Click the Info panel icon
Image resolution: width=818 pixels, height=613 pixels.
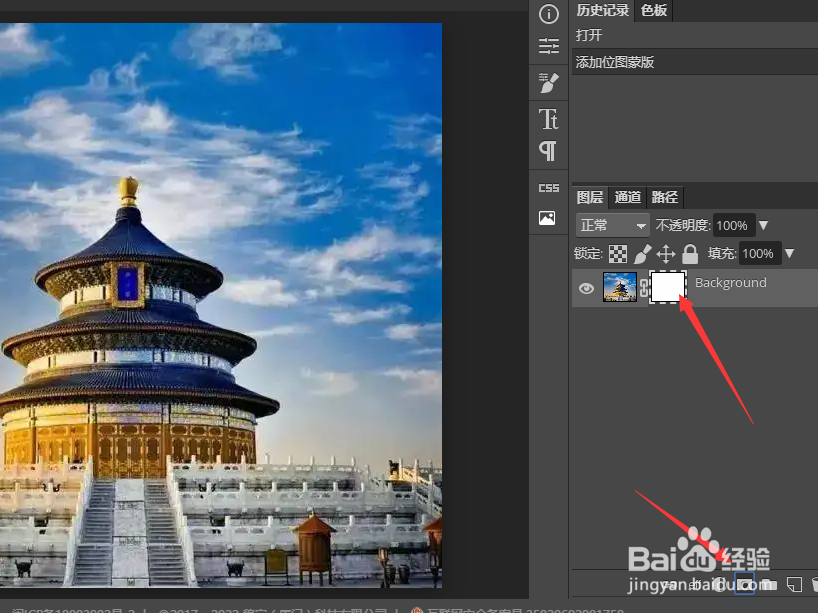(548, 14)
